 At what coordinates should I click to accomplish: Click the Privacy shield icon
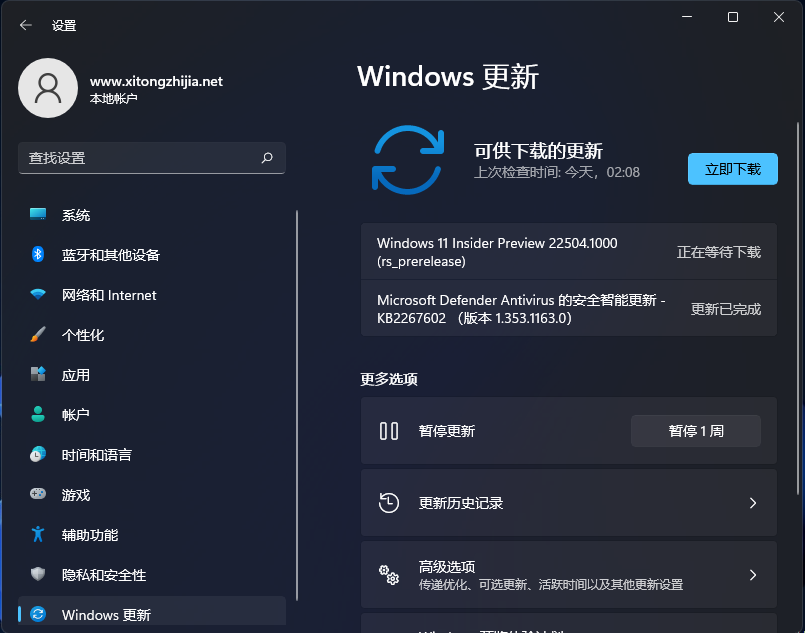click(x=38, y=574)
